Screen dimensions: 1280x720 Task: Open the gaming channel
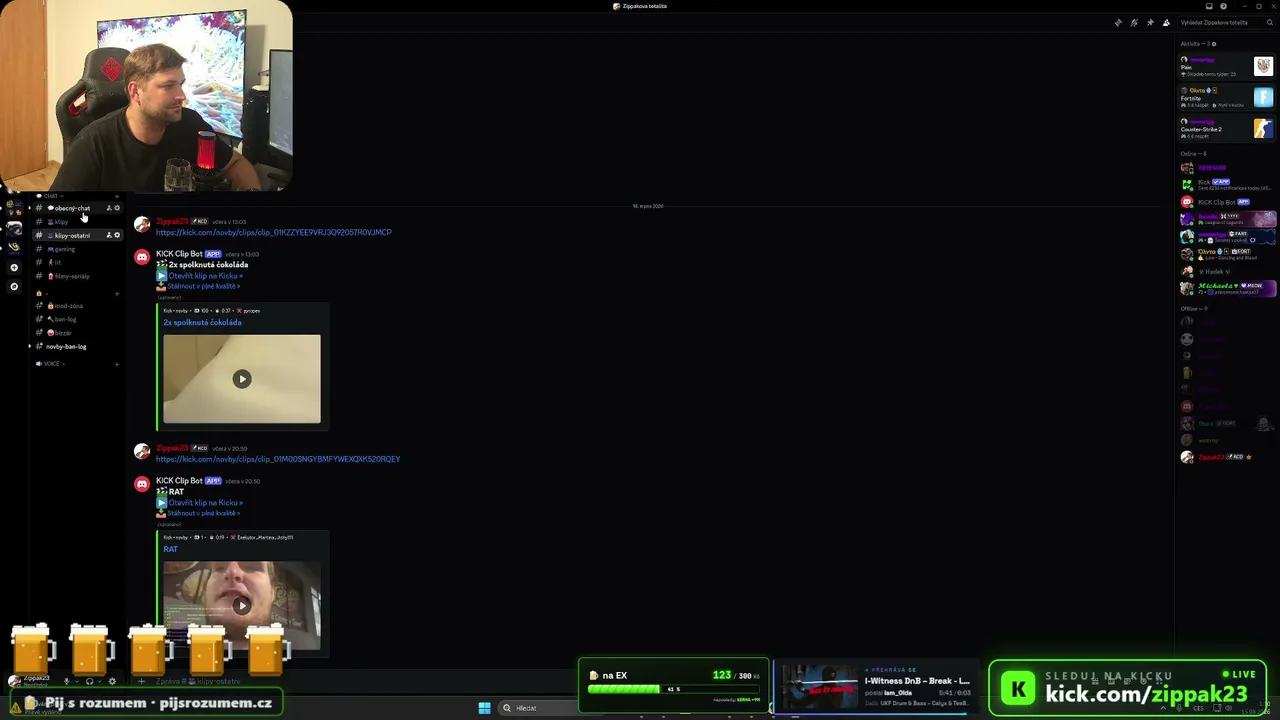click(x=76, y=249)
